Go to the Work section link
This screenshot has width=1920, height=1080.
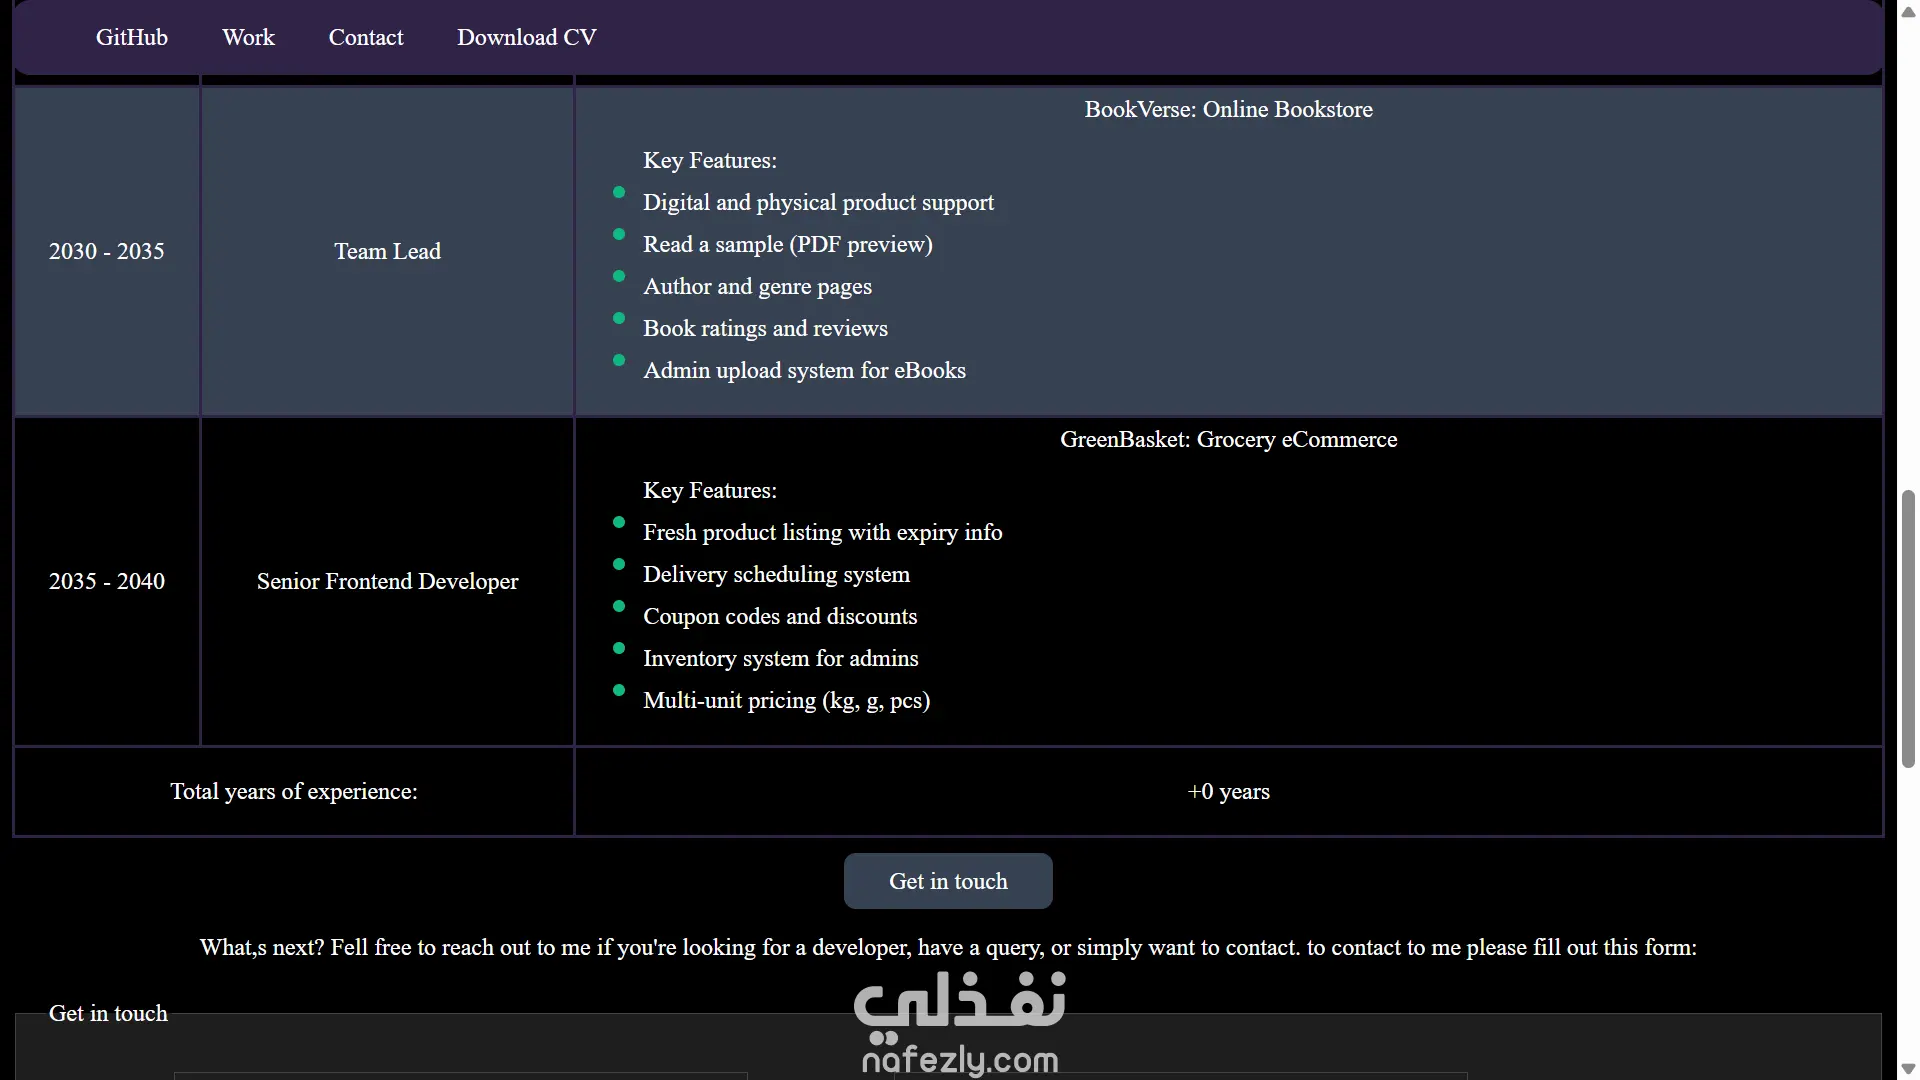(248, 37)
